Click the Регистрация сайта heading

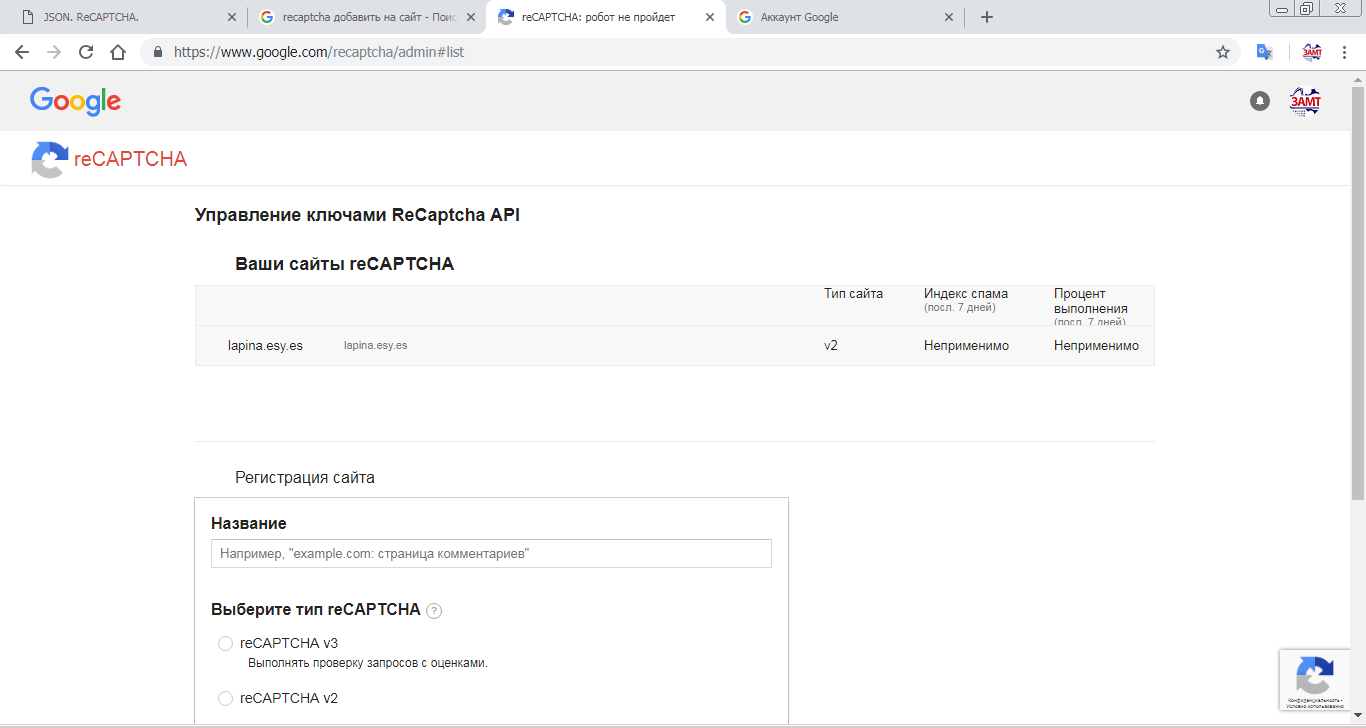coord(305,477)
